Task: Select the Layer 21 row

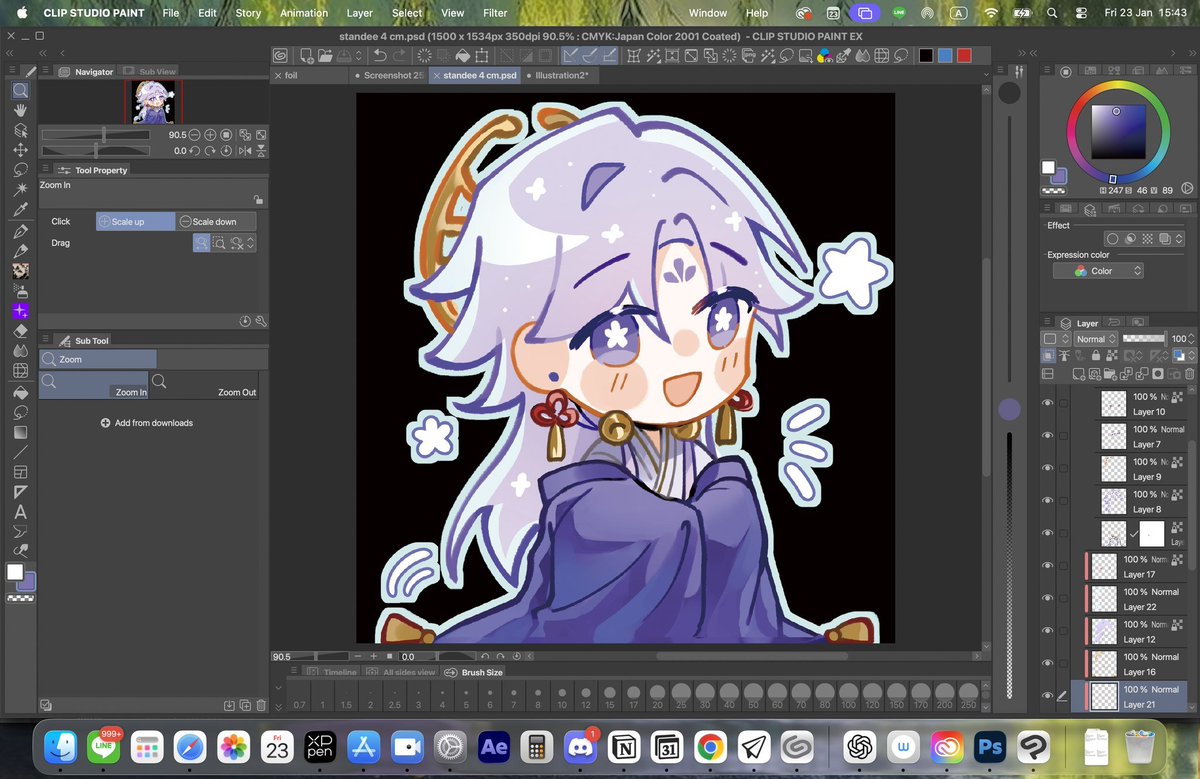Action: click(1128, 696)
